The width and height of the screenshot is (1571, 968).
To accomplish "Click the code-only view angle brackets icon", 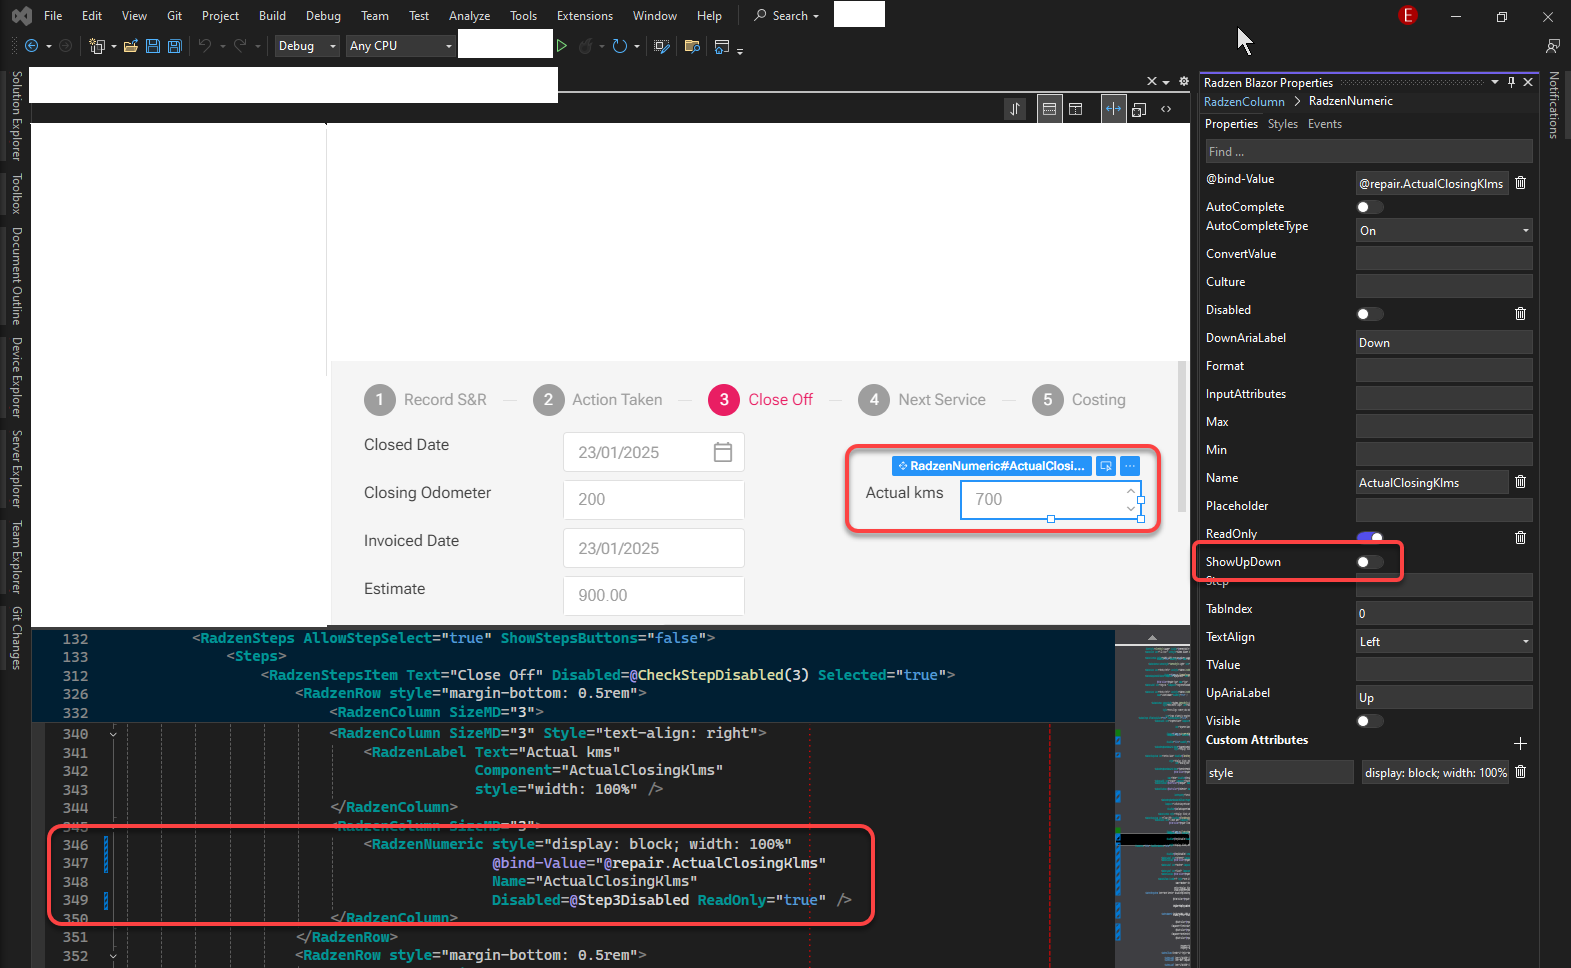I will point(1166,109).
